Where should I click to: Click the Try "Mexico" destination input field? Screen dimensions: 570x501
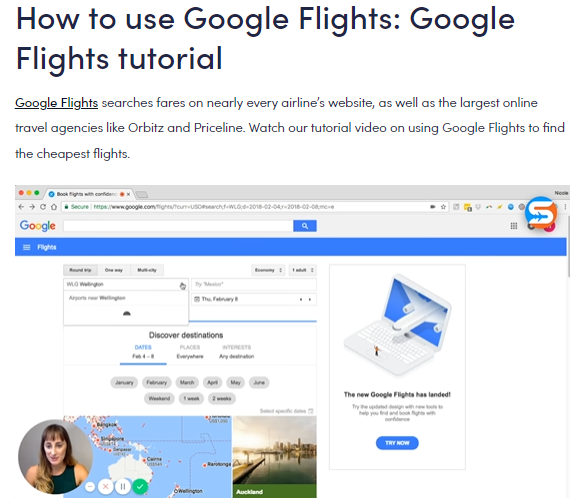254,284
